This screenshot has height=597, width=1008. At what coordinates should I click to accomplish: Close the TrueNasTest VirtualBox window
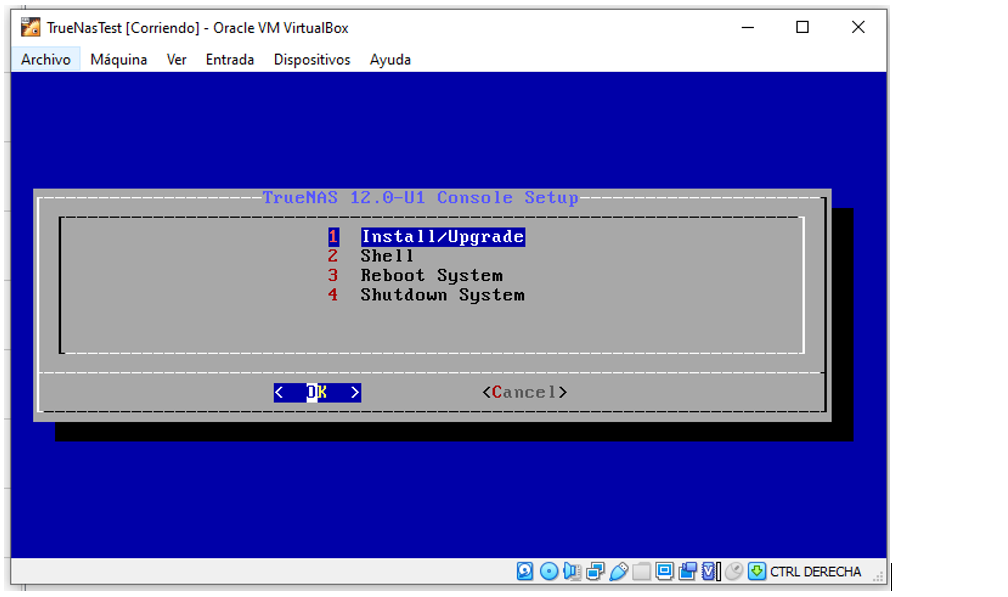click(x=858, y=28)
